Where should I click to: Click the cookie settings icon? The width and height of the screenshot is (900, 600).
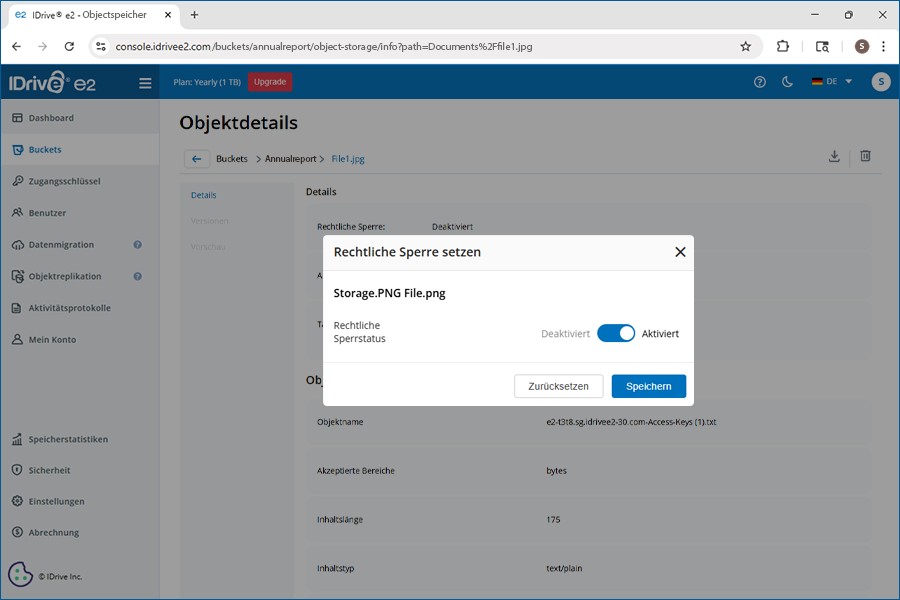(x=20, y=574)
